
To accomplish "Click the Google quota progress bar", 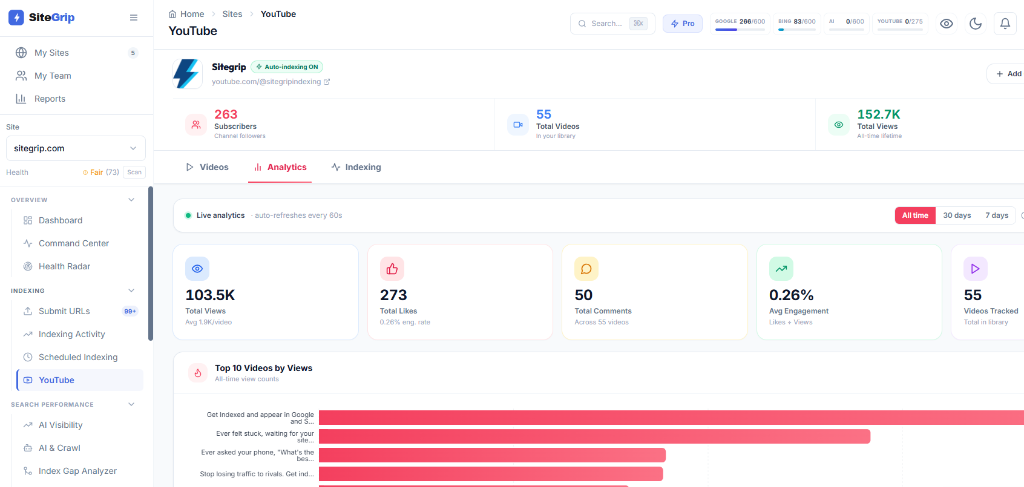I will tap(740, 29).
